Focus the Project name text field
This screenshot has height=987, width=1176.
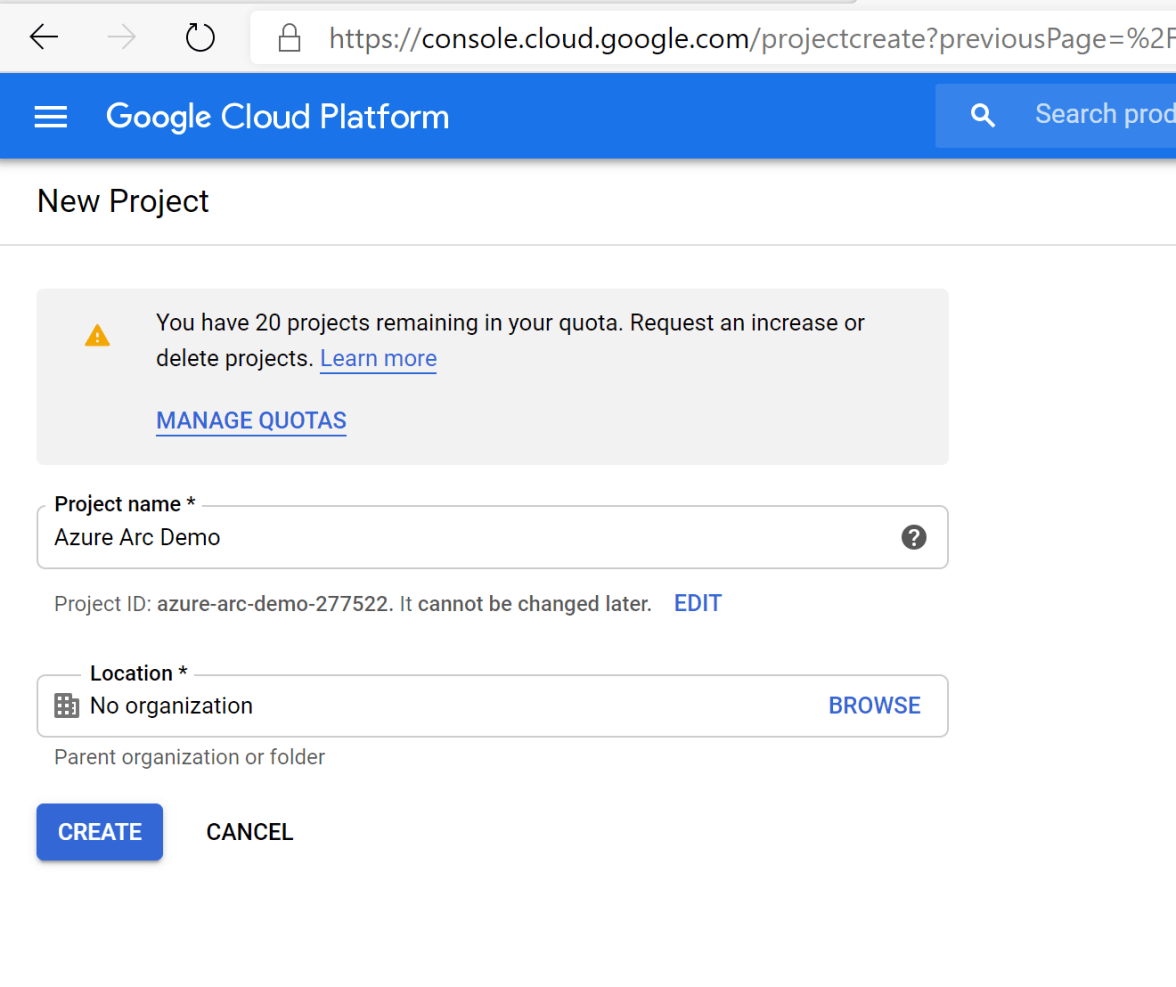pyautogui.click(x=470, y=538)
